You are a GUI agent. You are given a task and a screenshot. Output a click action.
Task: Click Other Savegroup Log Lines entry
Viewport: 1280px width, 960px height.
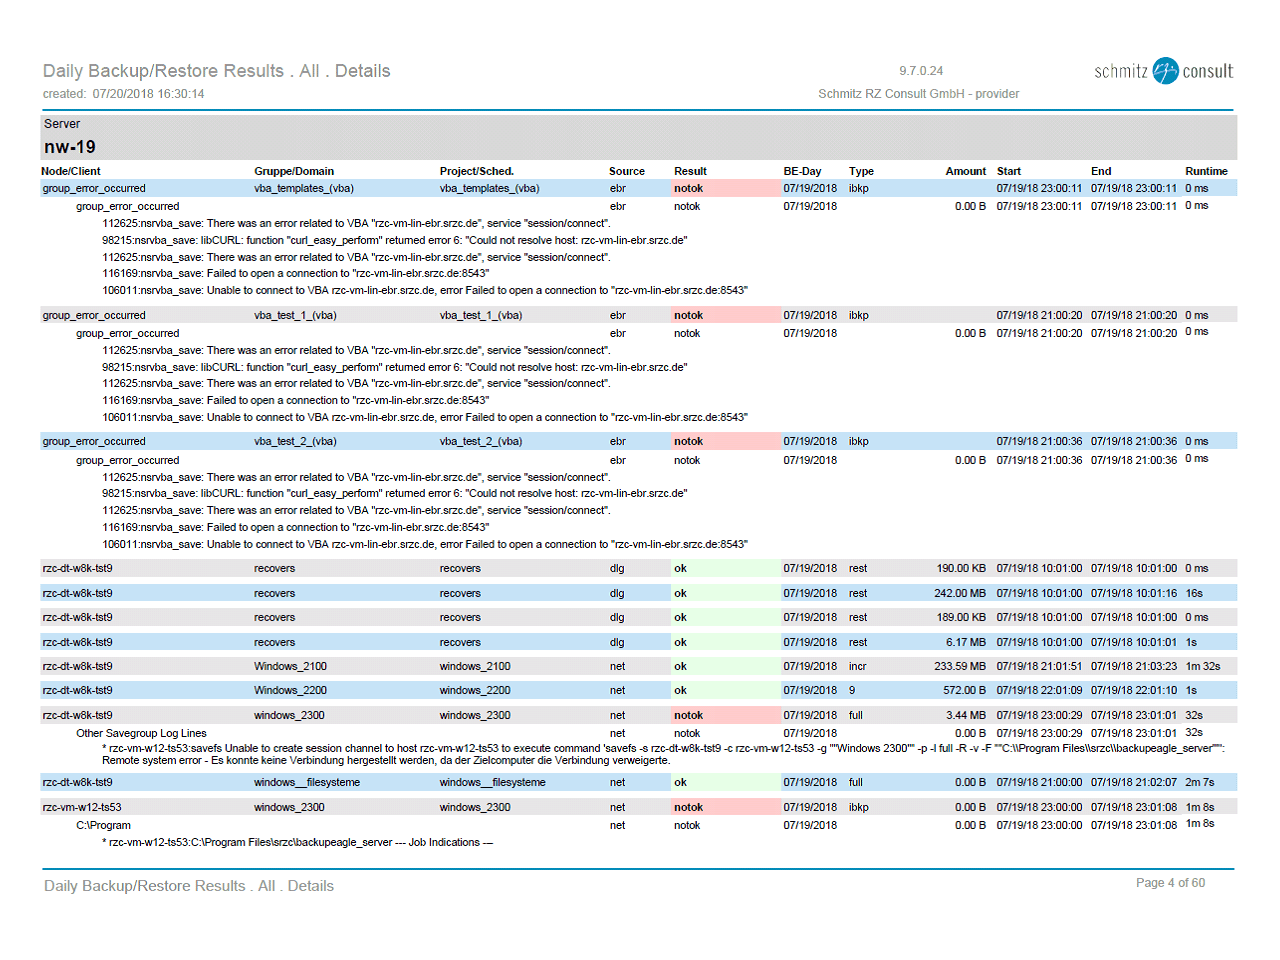point(141,733)
